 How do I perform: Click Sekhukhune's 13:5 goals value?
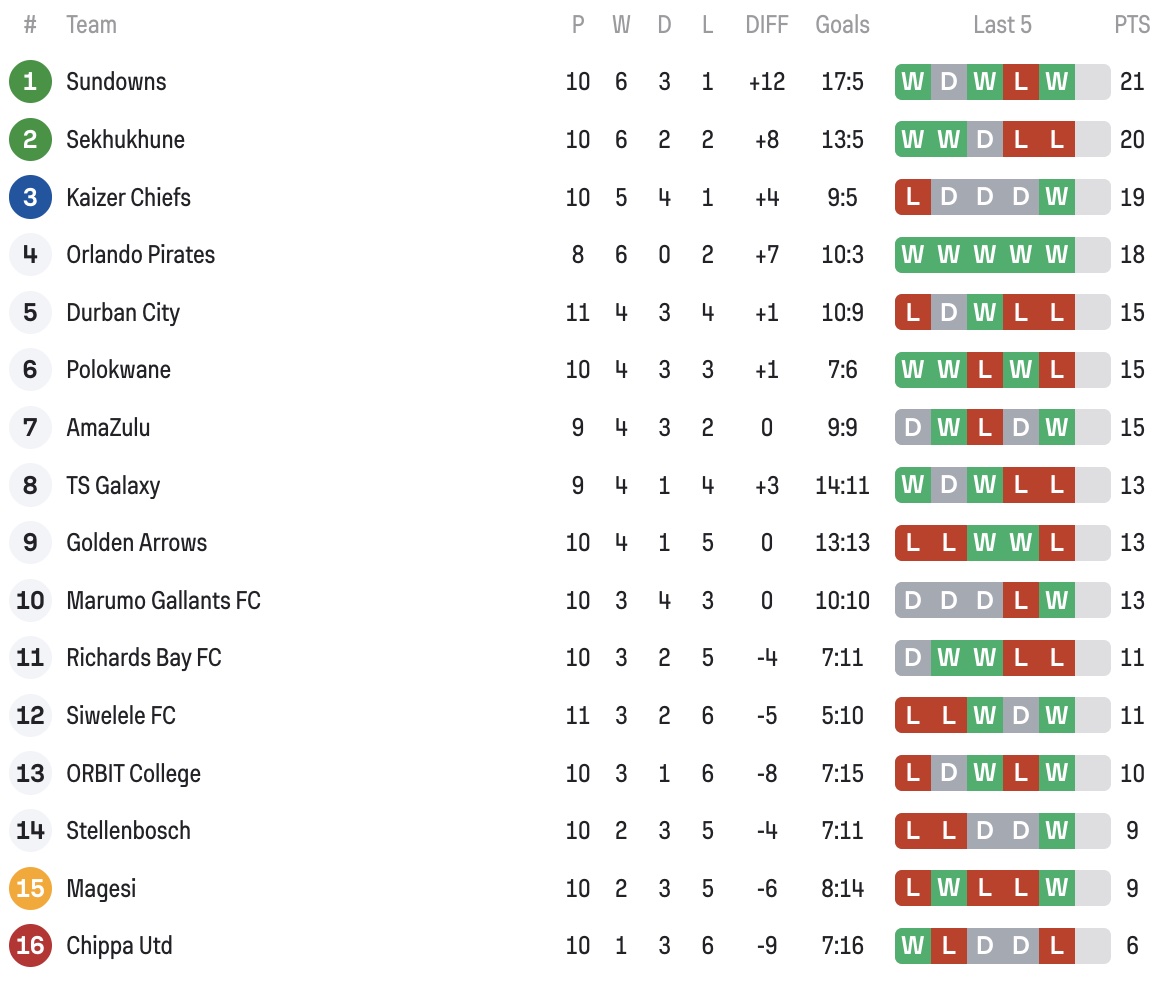pos(842,139)
